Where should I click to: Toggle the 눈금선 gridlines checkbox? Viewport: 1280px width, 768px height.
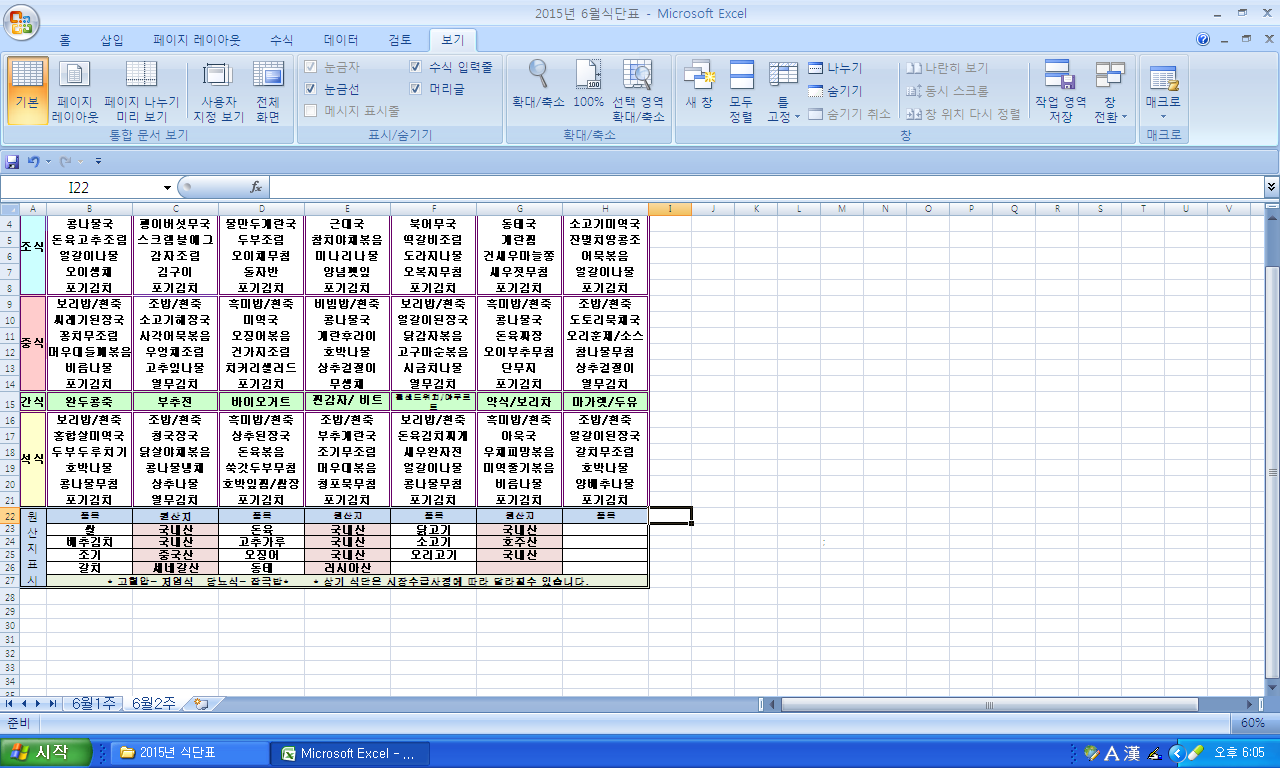[x=311, y=89]
